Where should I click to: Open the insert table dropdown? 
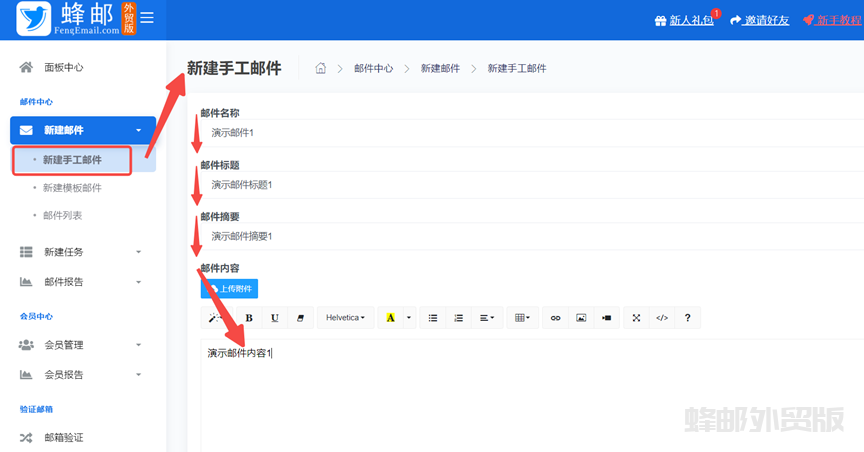coord(522,318)
